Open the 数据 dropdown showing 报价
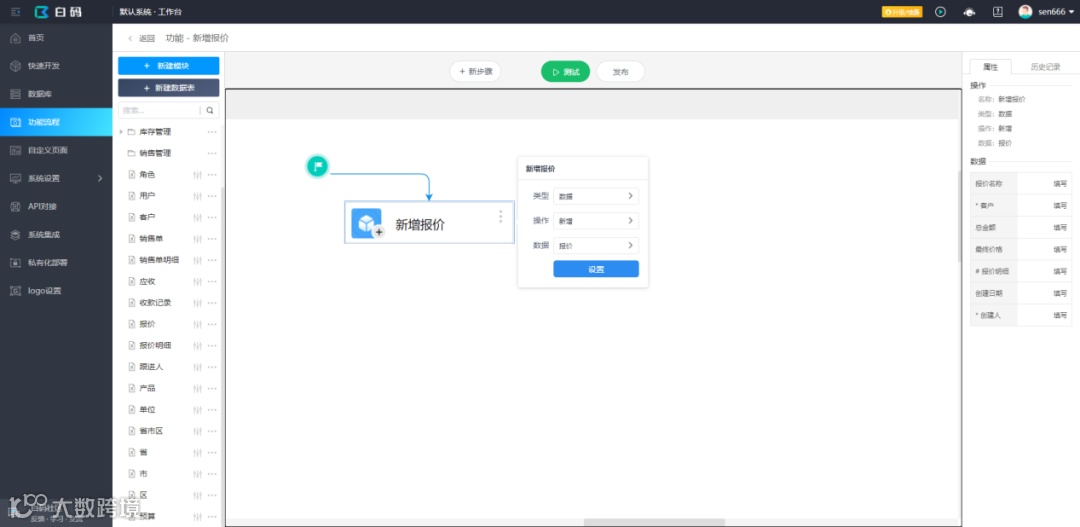 click(x=596, y=246)
